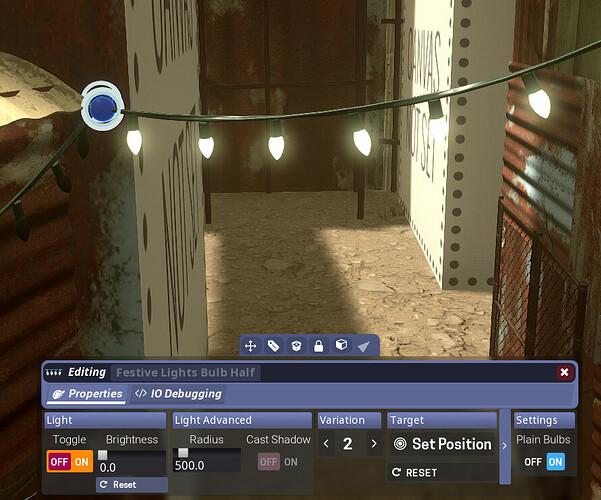This screenshot has width=601, height=500.
Task: Click the move tool icon in toolbar
Action: [252, 346]
